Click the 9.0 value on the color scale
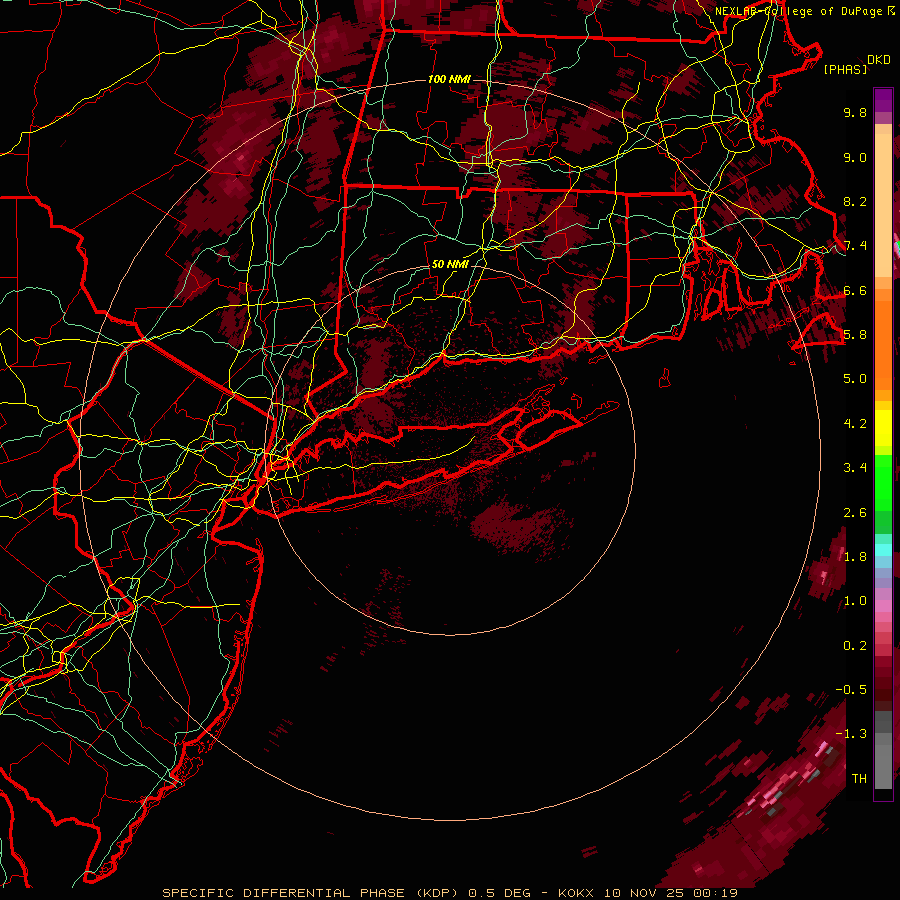This screenshot has width=900, height=900. 855,157
